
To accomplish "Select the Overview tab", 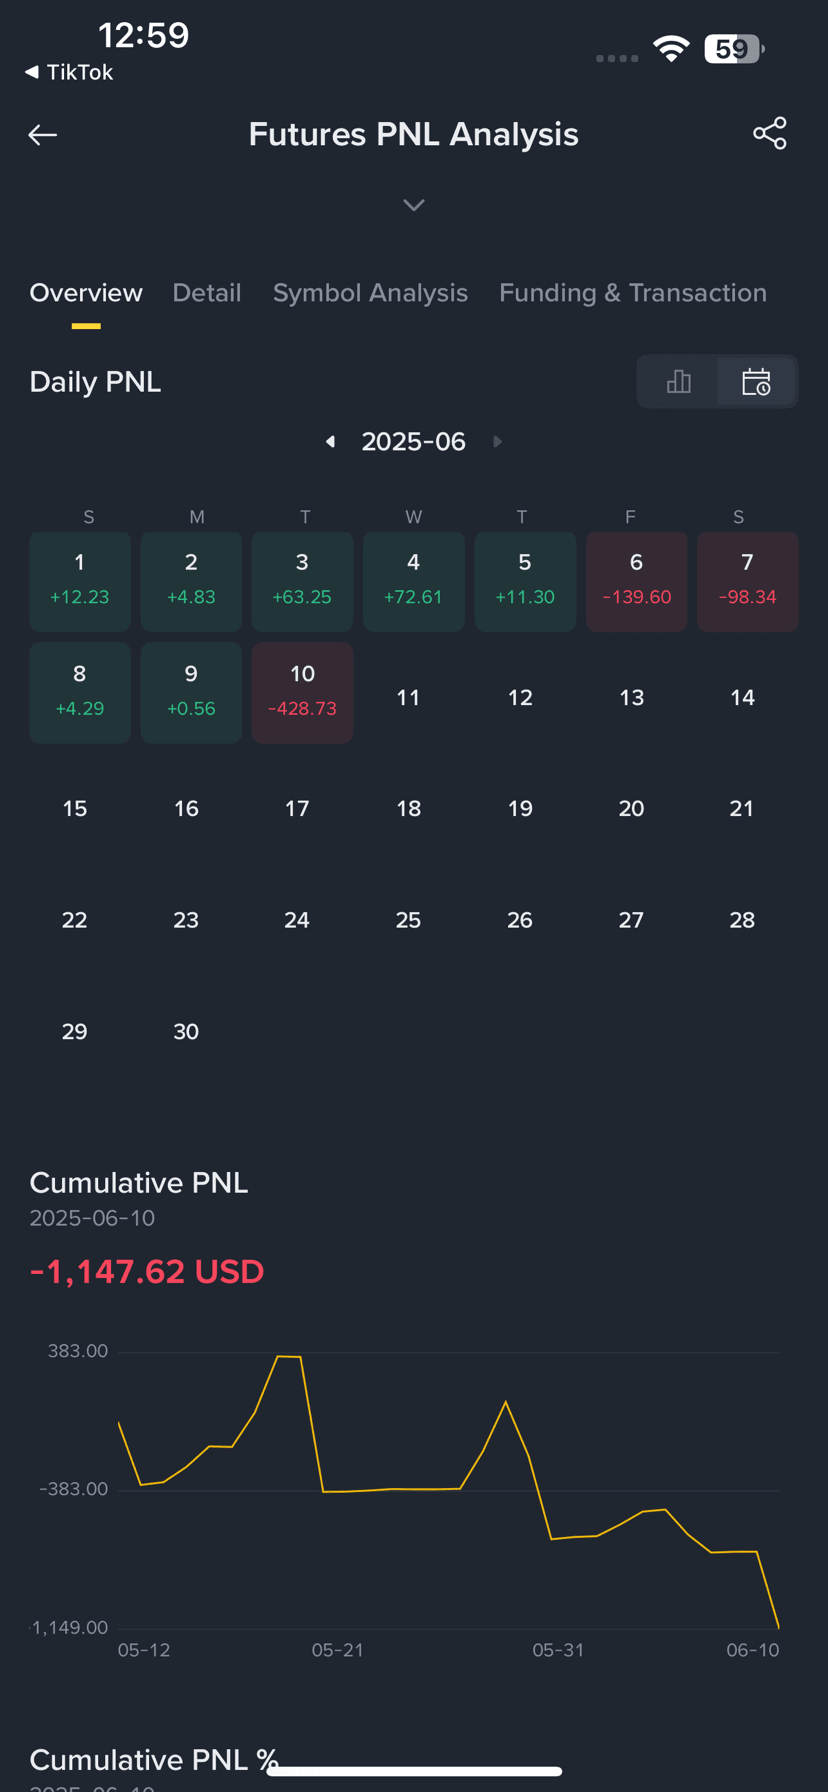I will point(86,293).
